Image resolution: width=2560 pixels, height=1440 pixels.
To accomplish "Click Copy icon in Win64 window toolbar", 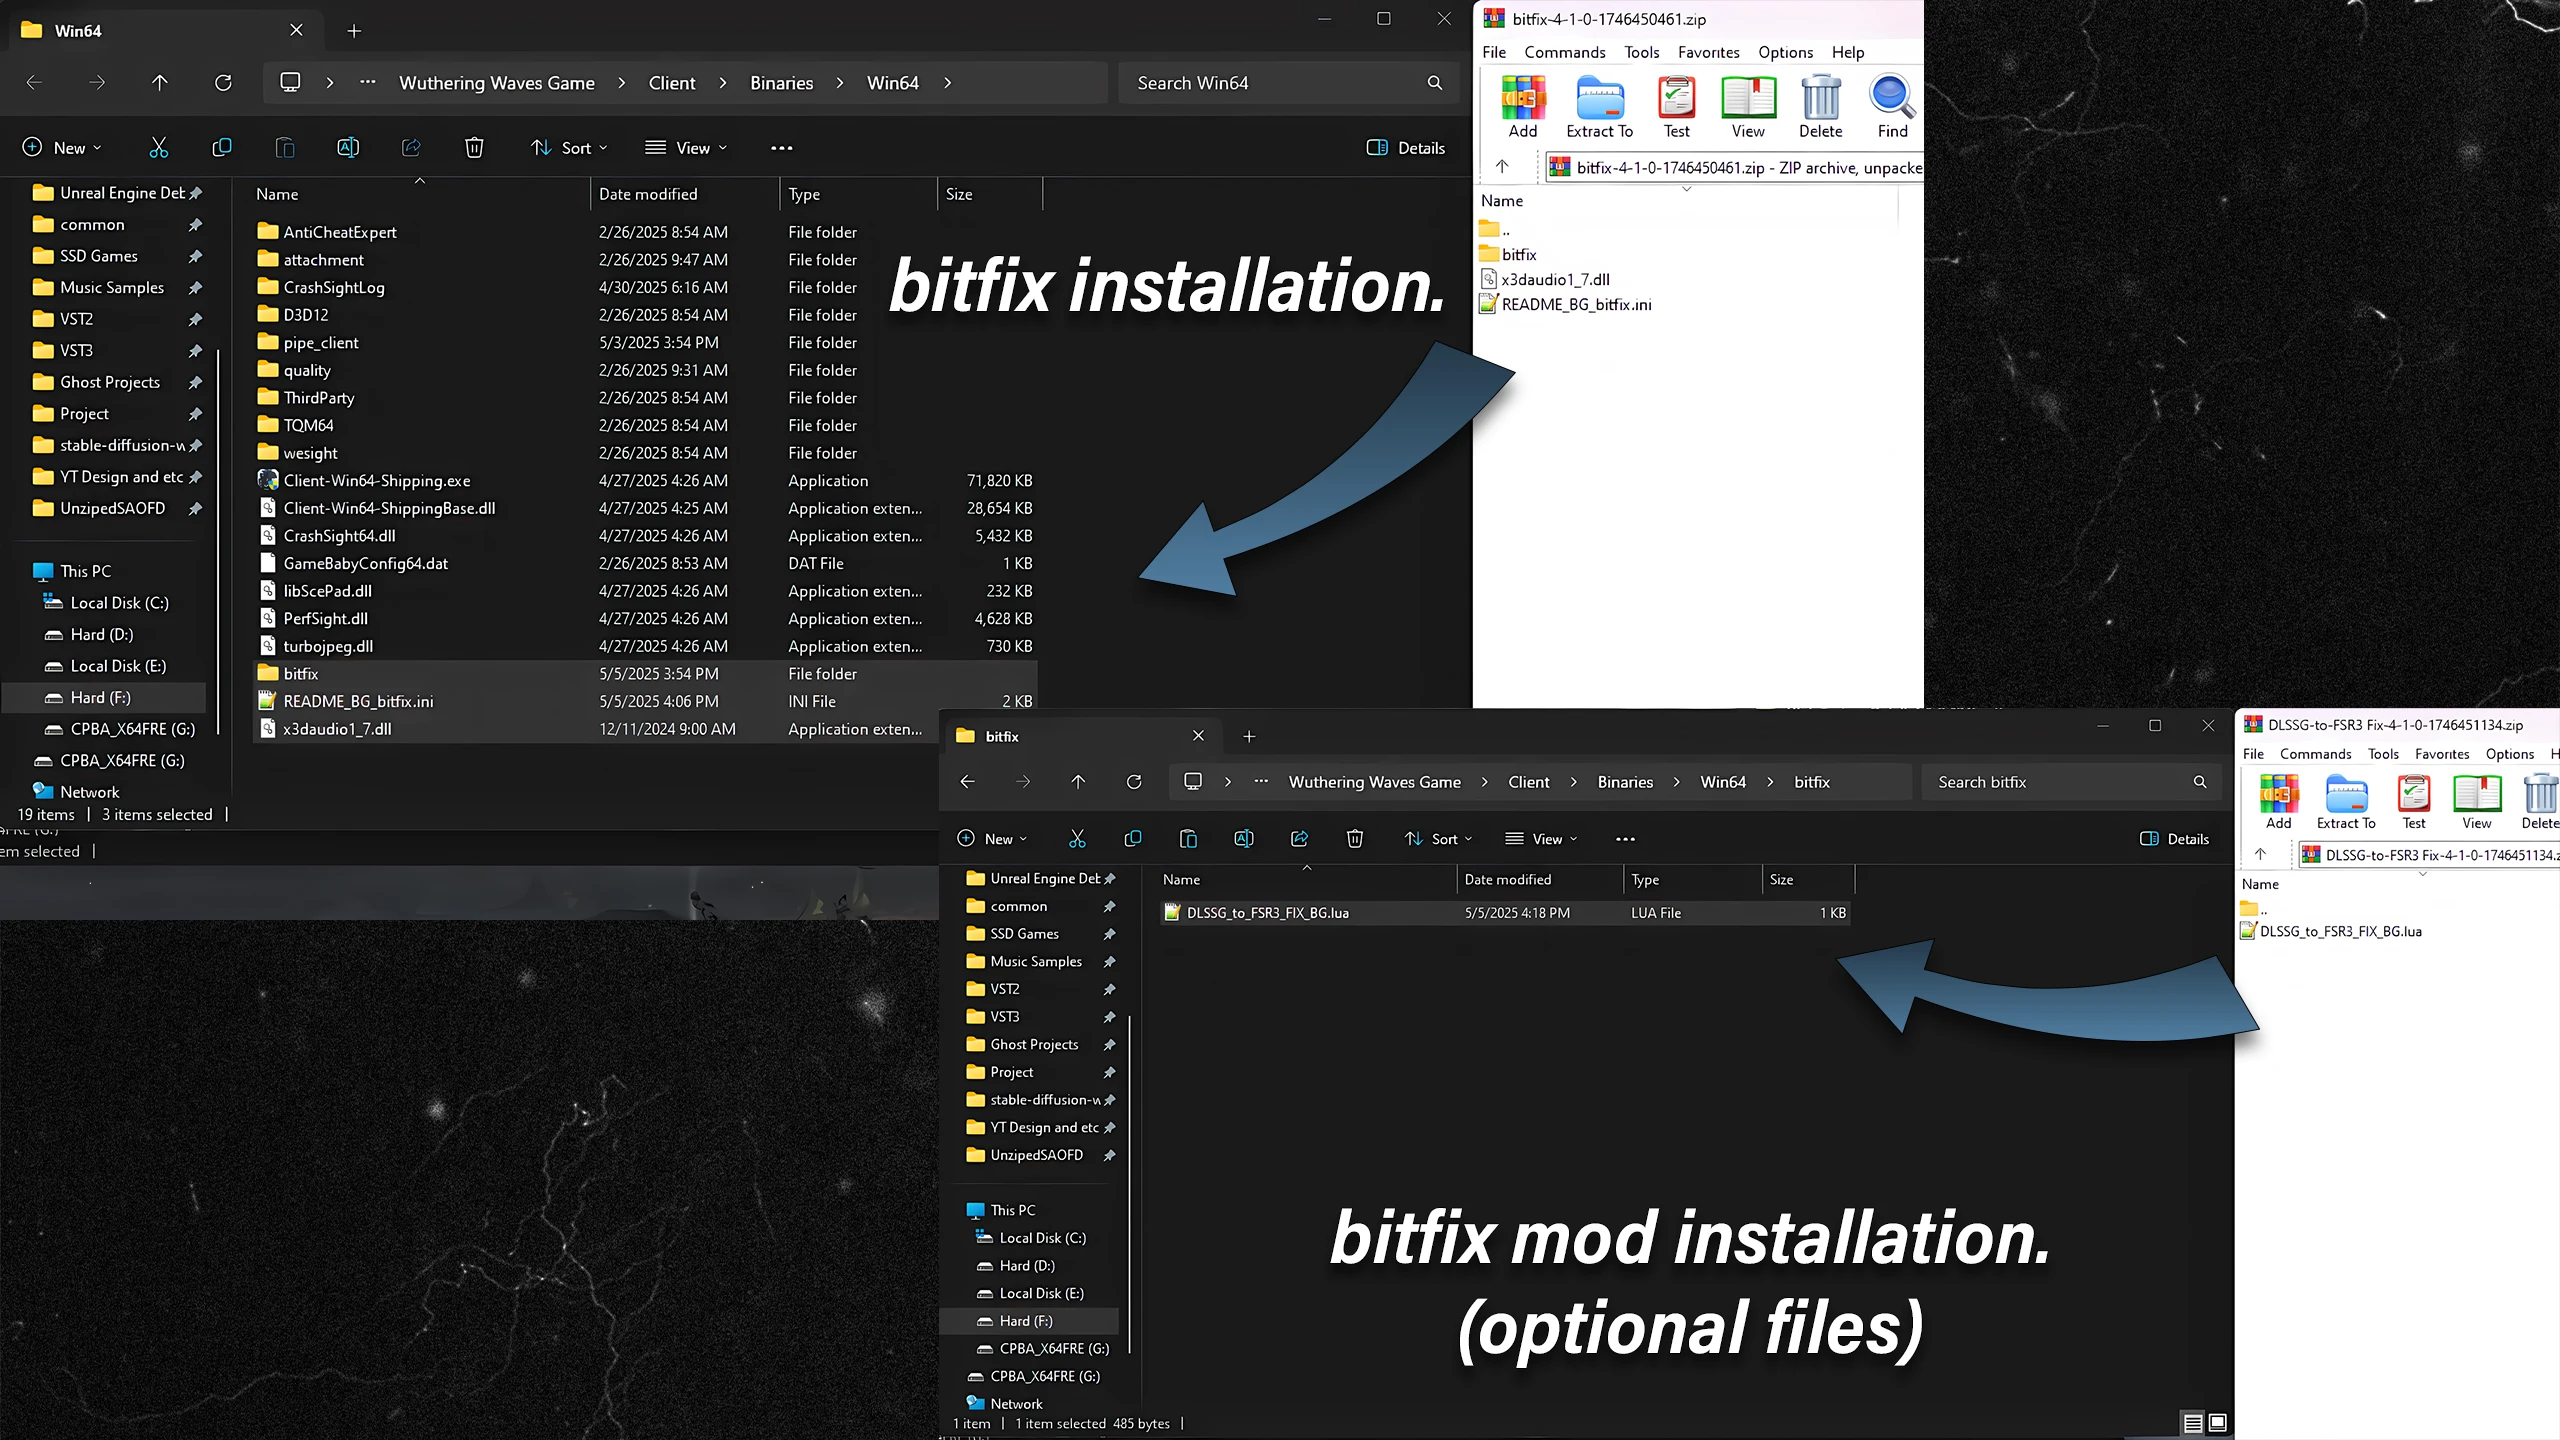I will (x=222, y=148).
